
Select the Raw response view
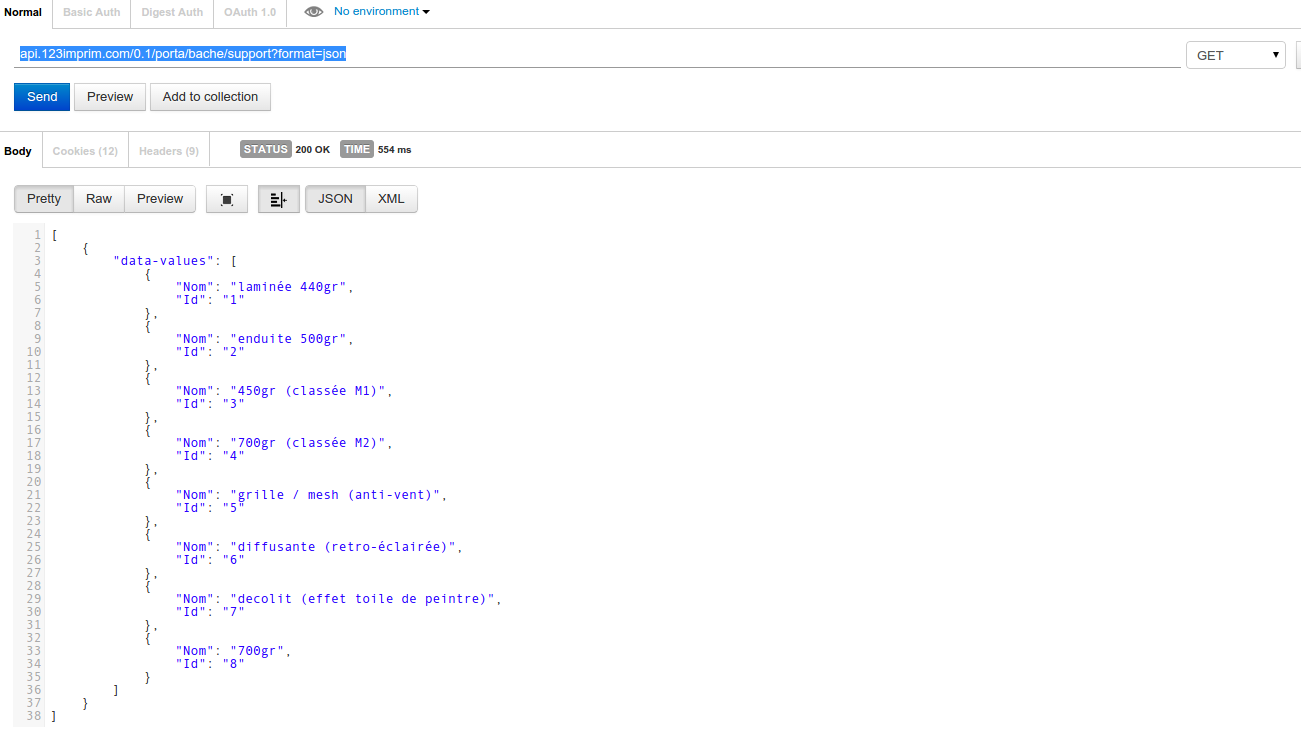tap(99, 199)
